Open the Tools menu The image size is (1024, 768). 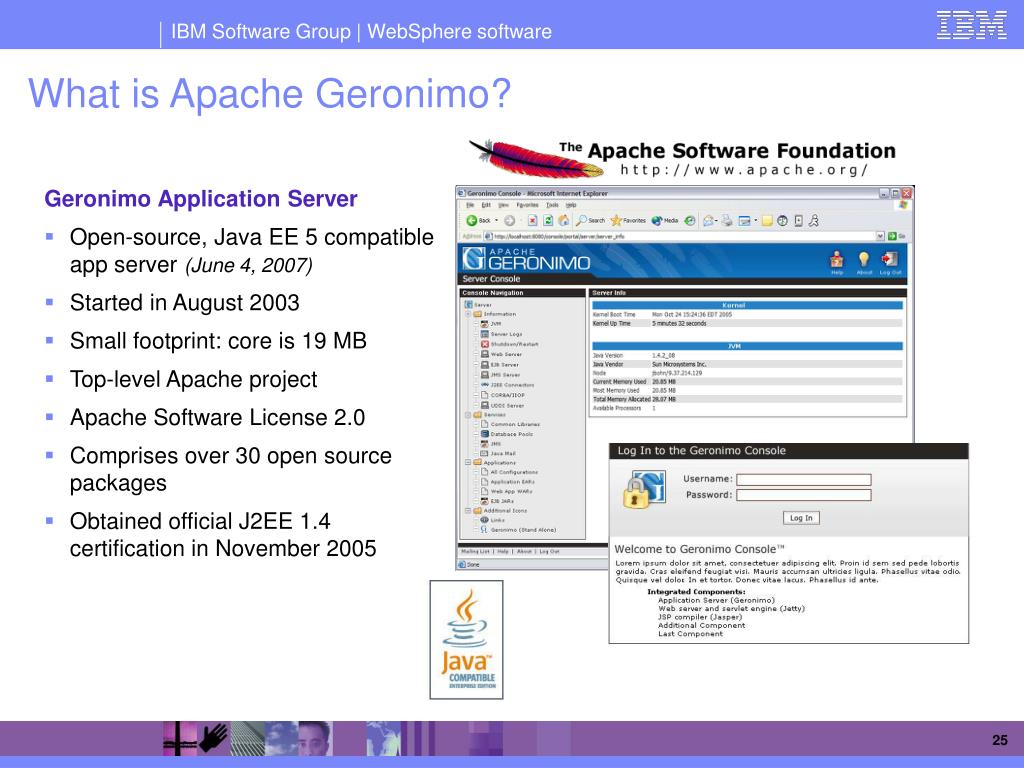click(552, 205)
